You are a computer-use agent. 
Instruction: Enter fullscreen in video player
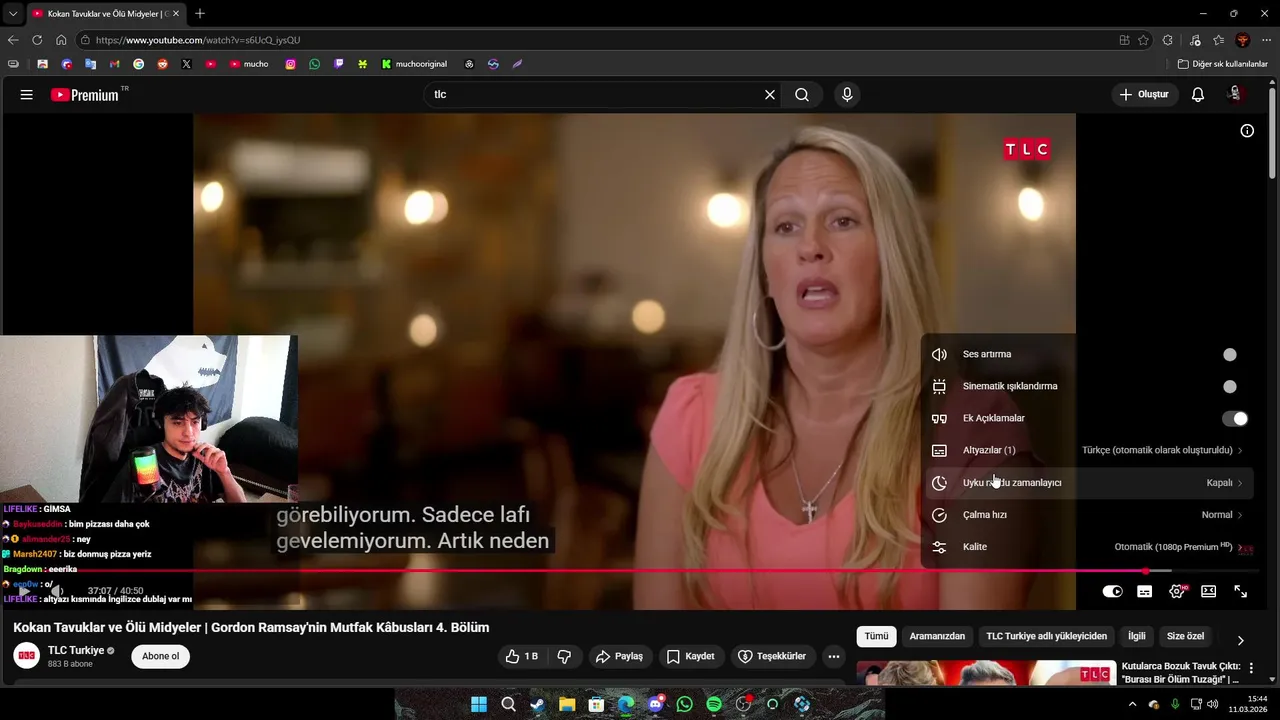click(x=1241, y=592)
